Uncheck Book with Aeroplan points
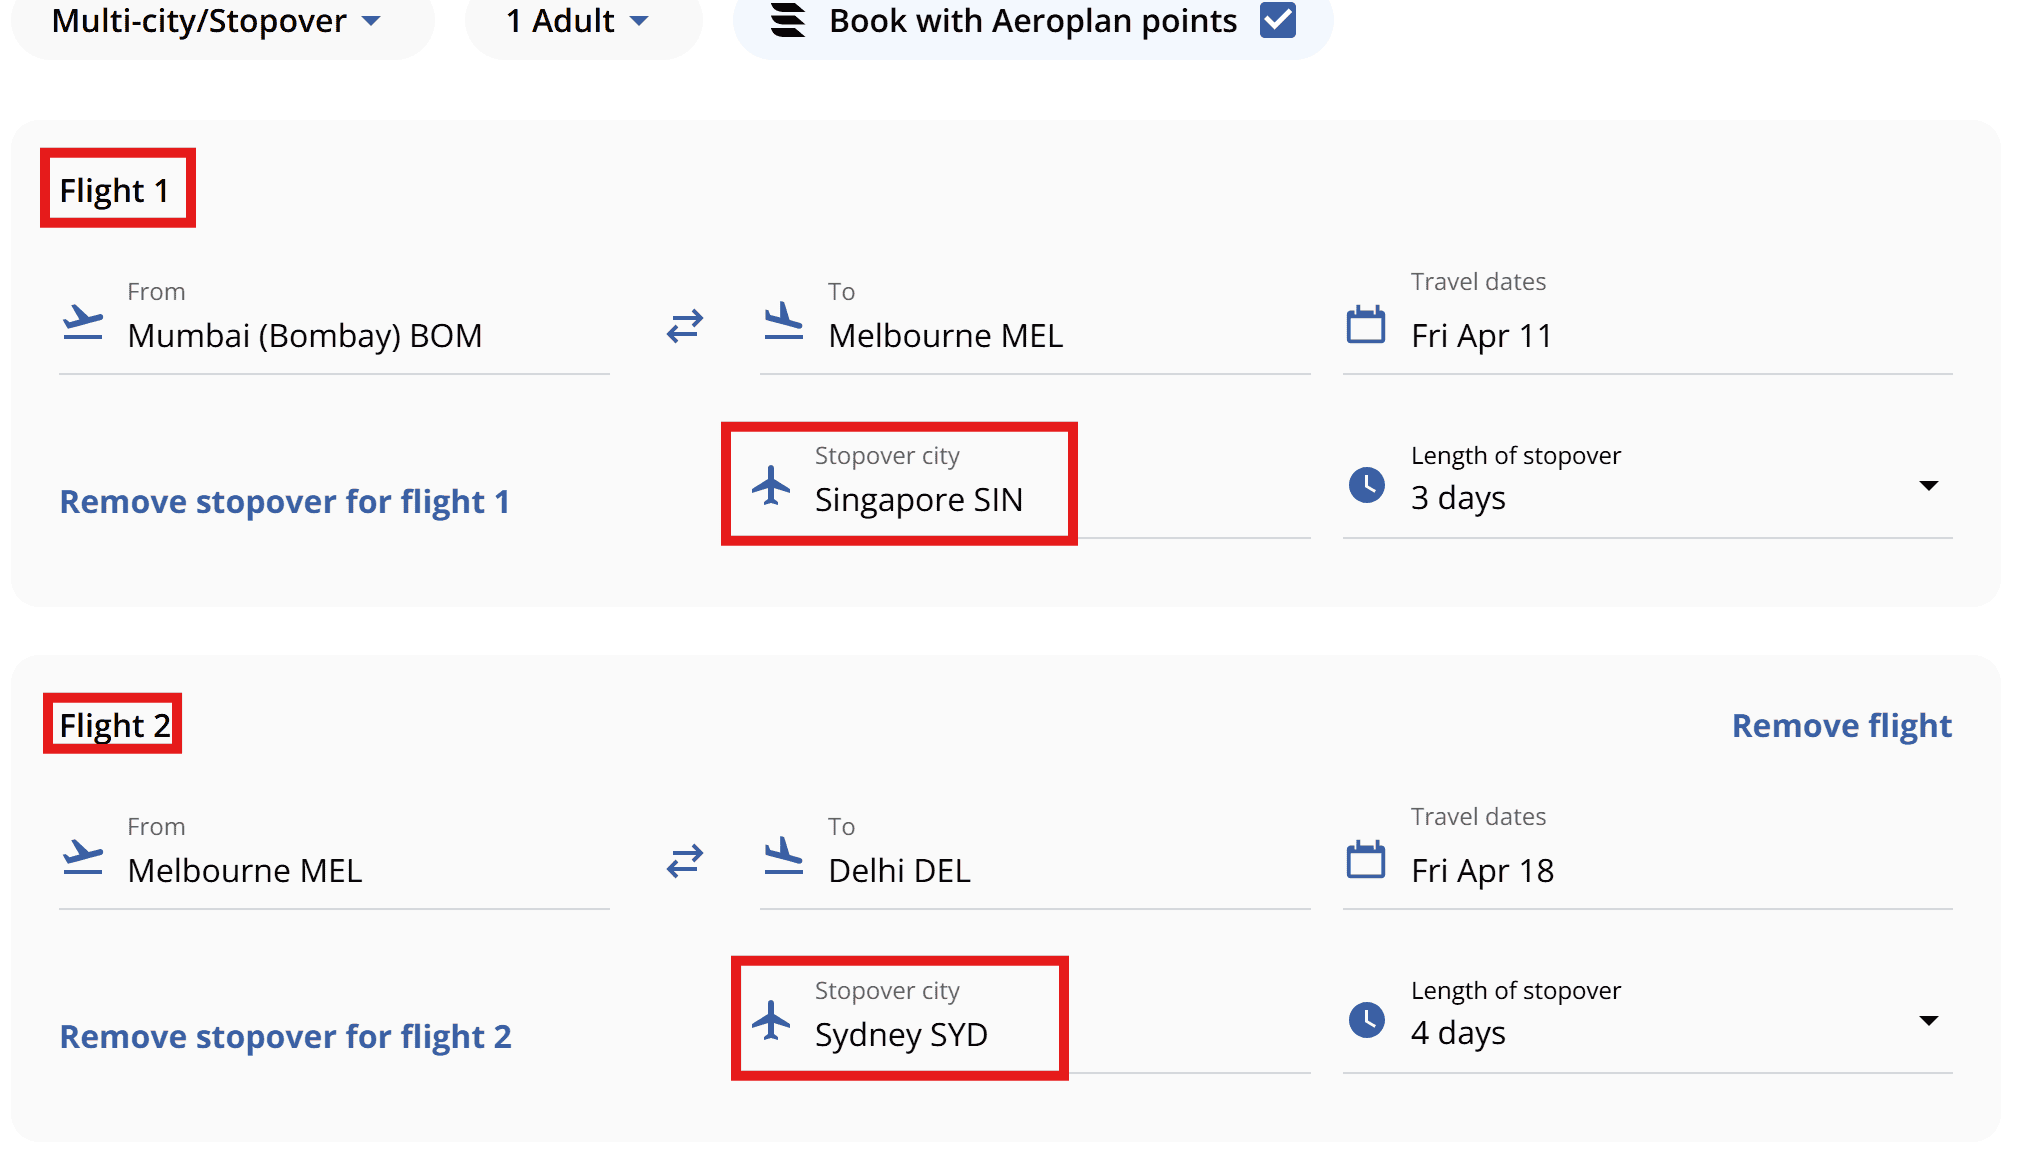 pos(1276,21)
